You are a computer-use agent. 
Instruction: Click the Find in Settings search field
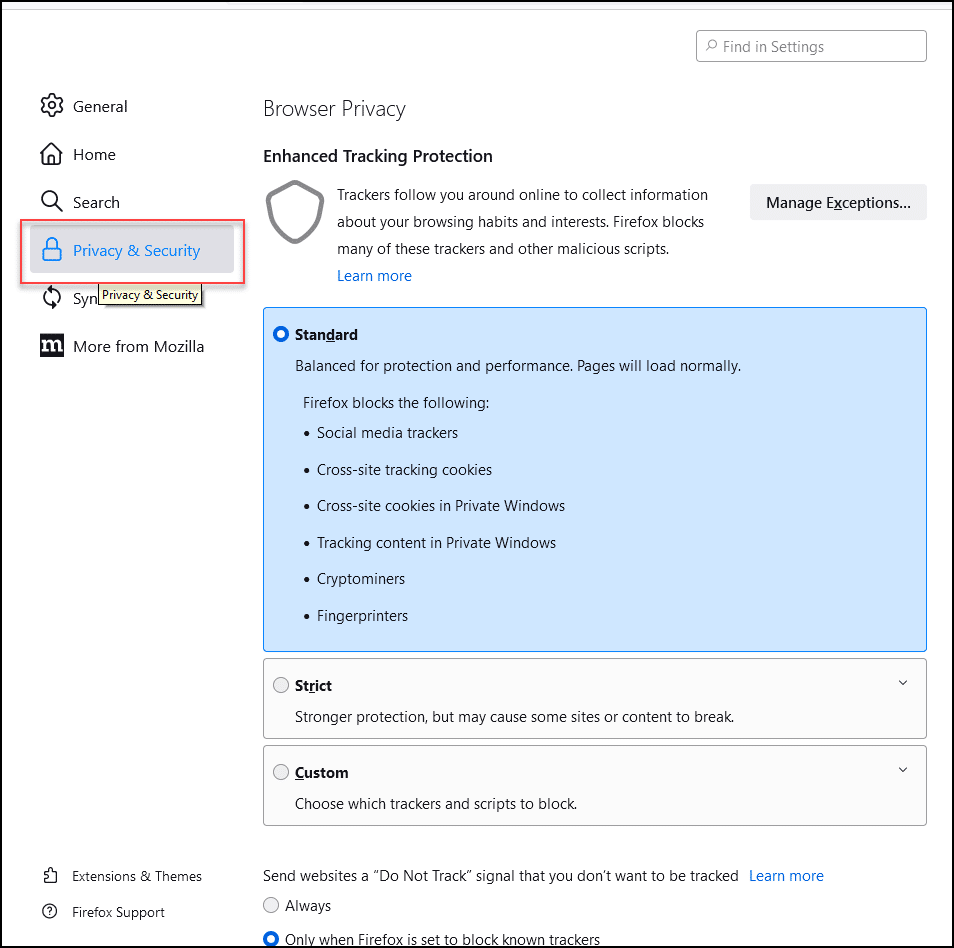[x=811, y=46]
